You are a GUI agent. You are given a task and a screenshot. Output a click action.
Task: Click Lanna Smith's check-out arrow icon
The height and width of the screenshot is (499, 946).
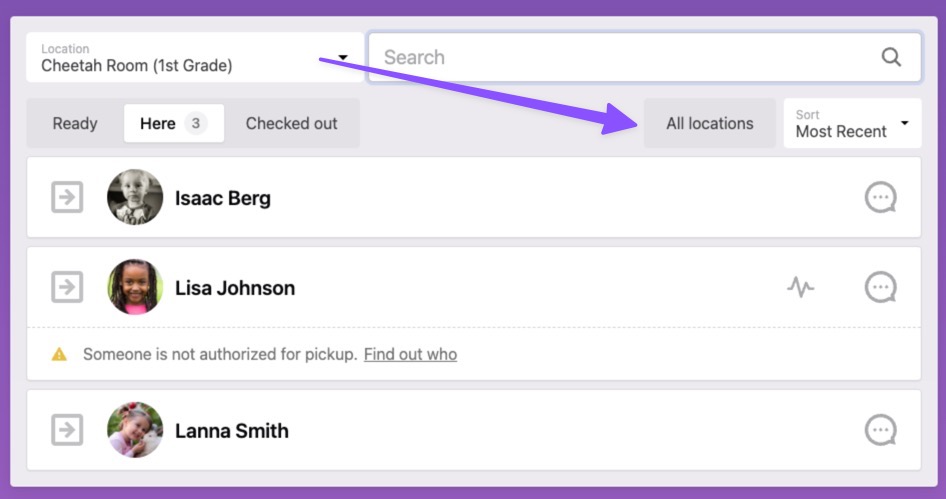click(67, 430)
